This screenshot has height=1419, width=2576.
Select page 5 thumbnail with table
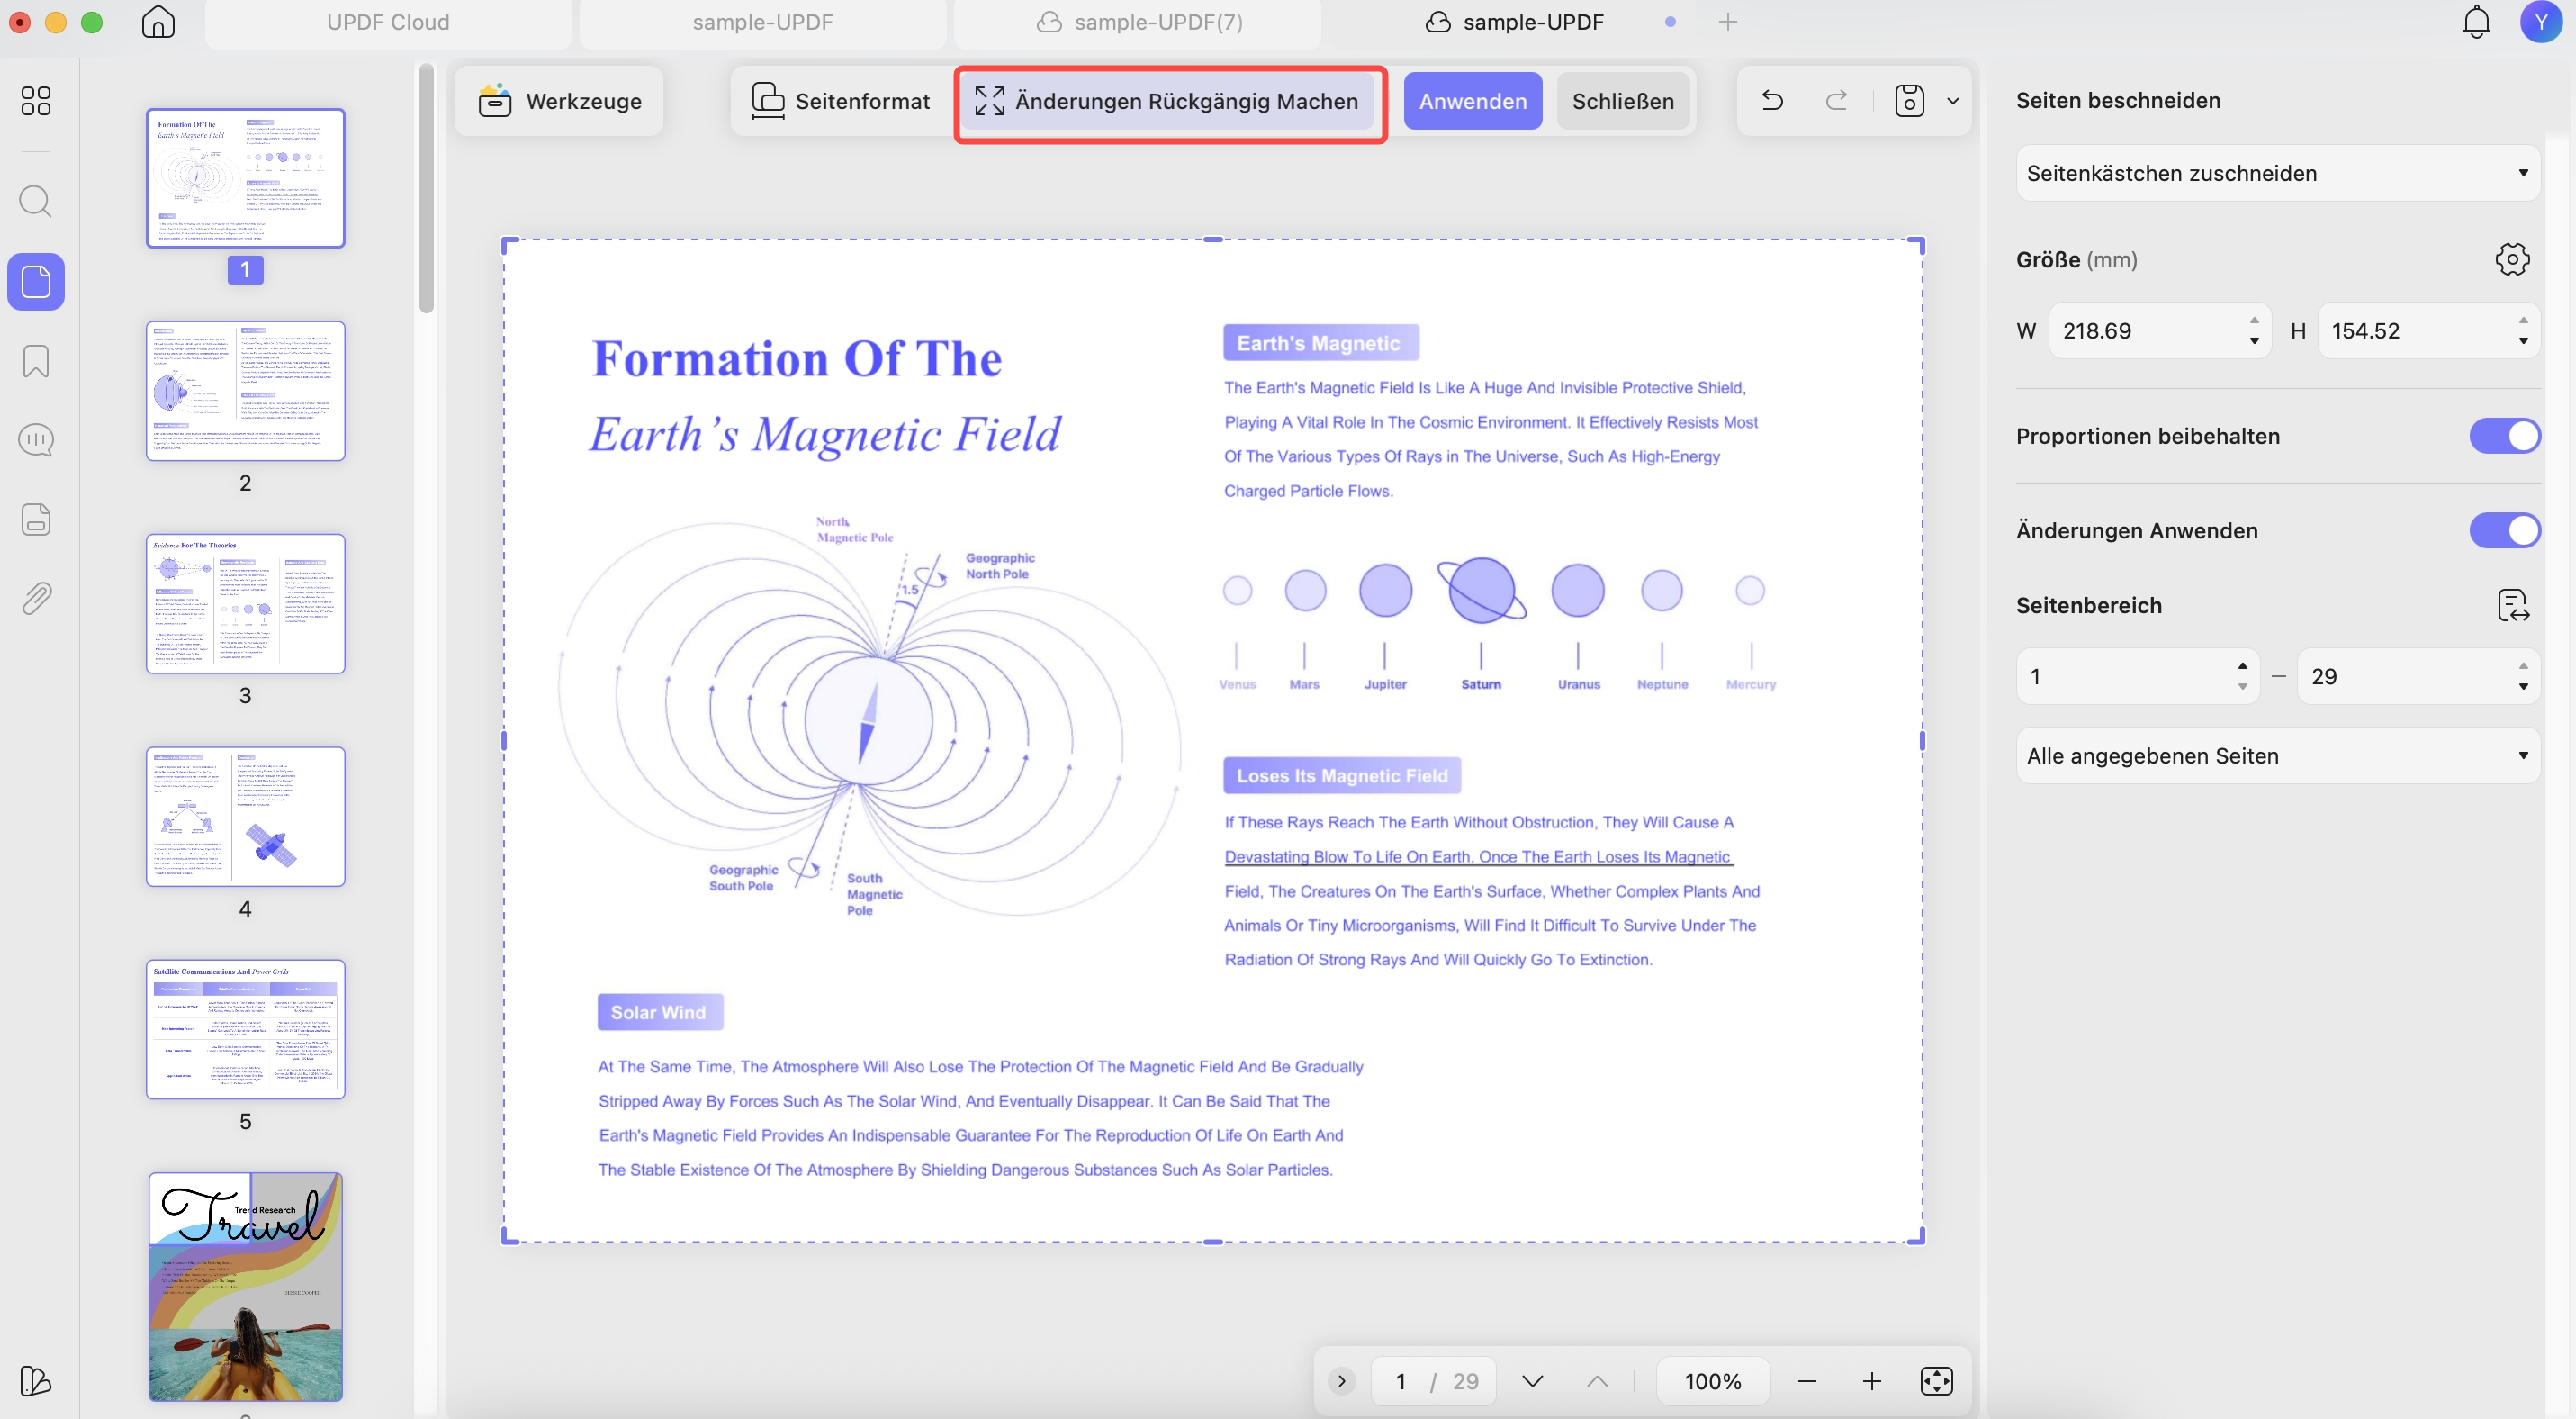click(x=245, y=1029)
